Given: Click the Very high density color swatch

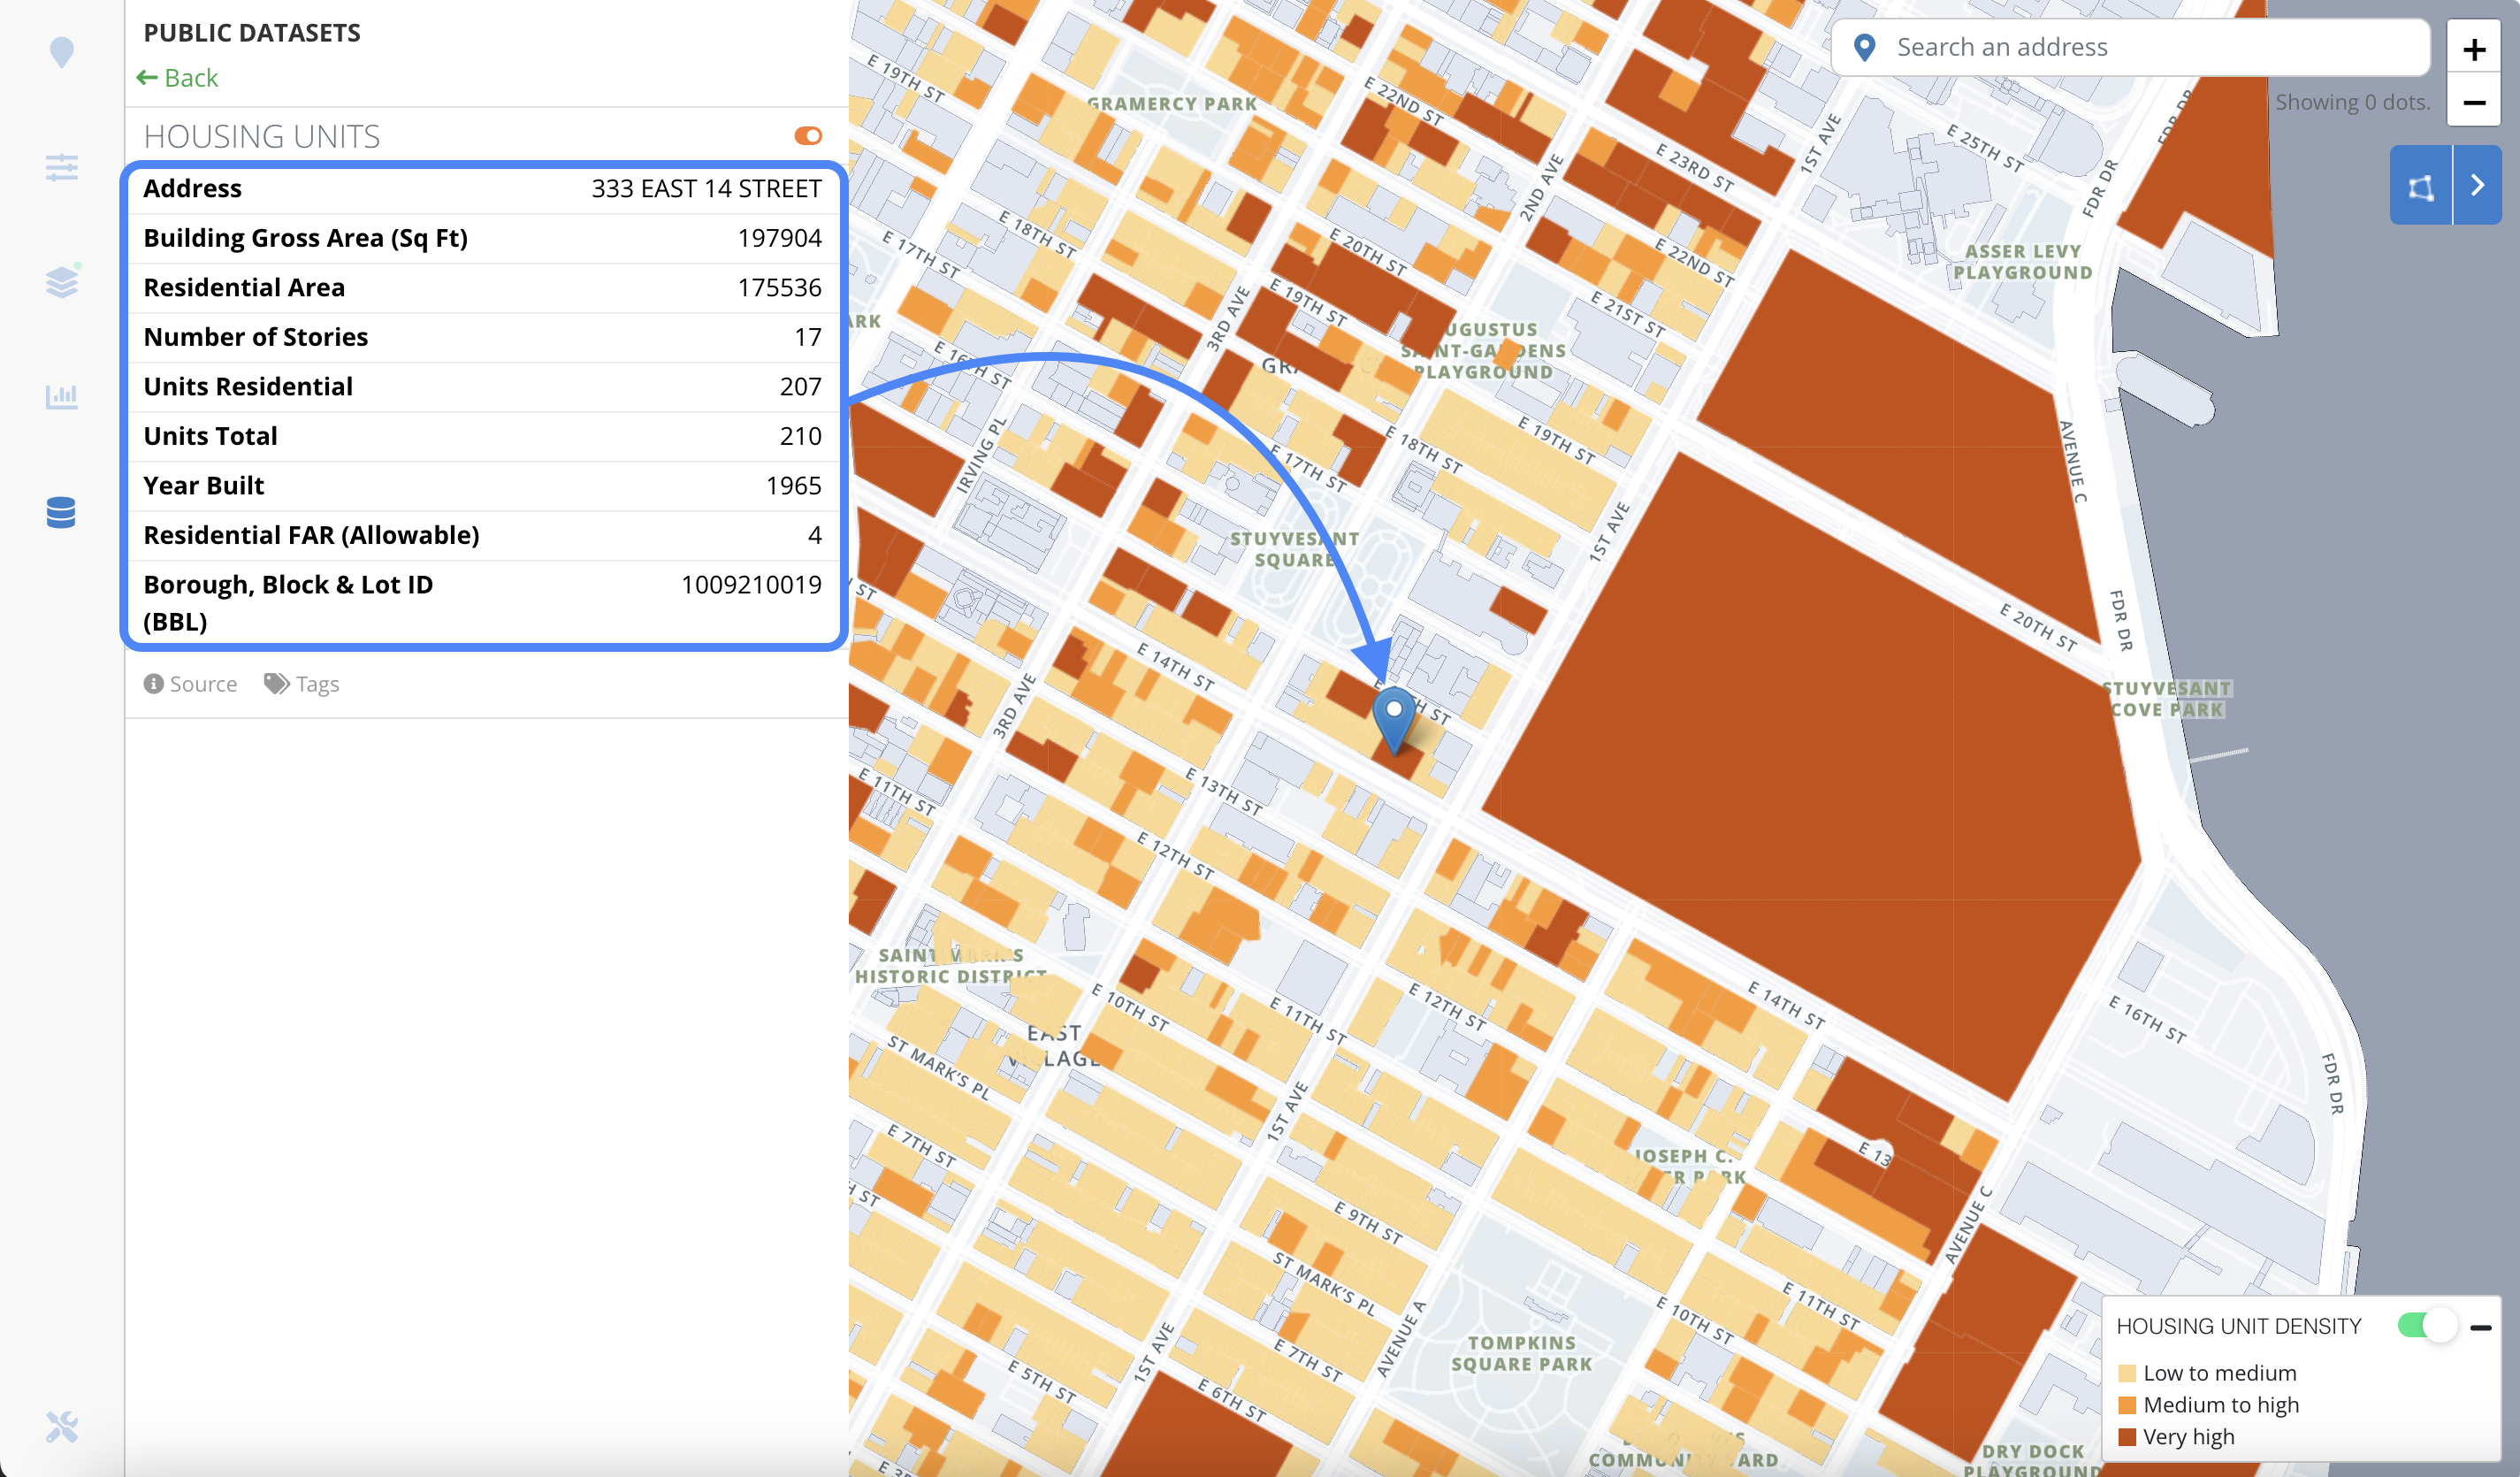Looking at the screenshot, I should (2127, 1437).
